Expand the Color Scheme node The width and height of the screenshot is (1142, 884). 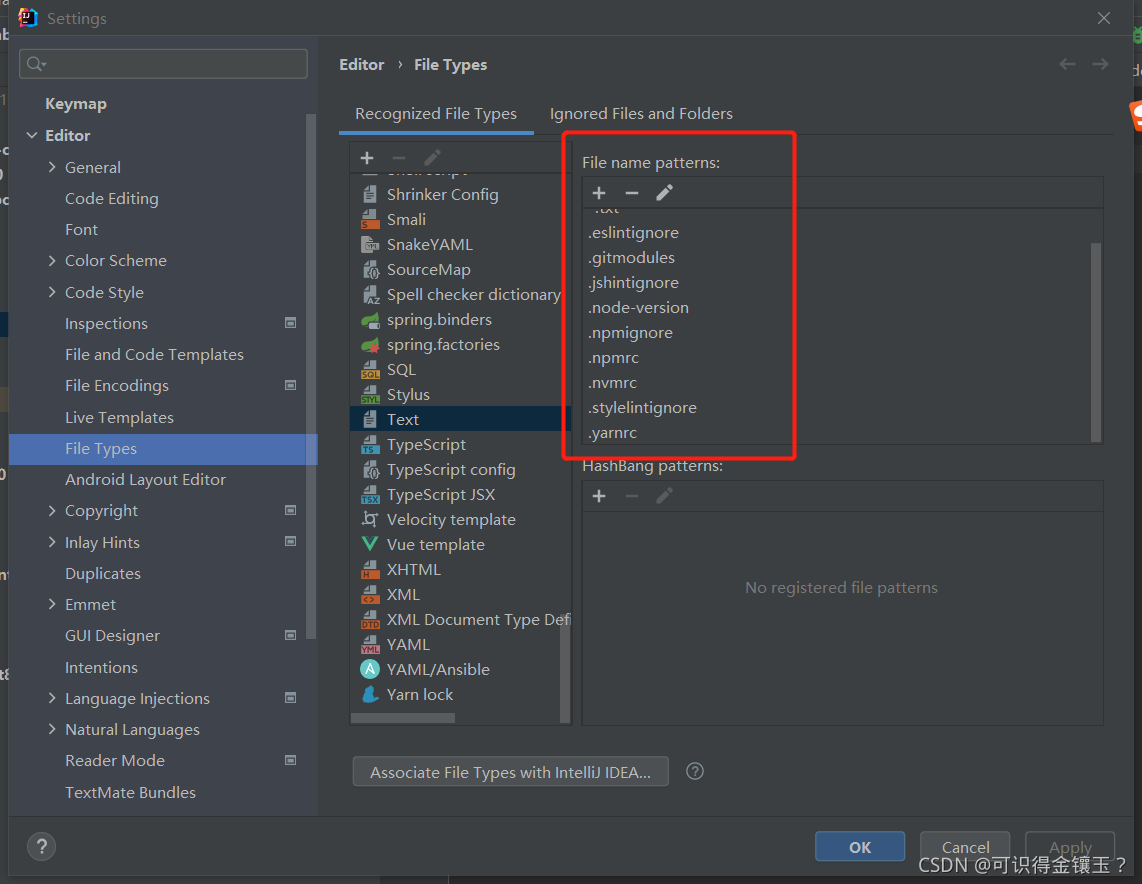pyautogui.click(x=52, y=260)
